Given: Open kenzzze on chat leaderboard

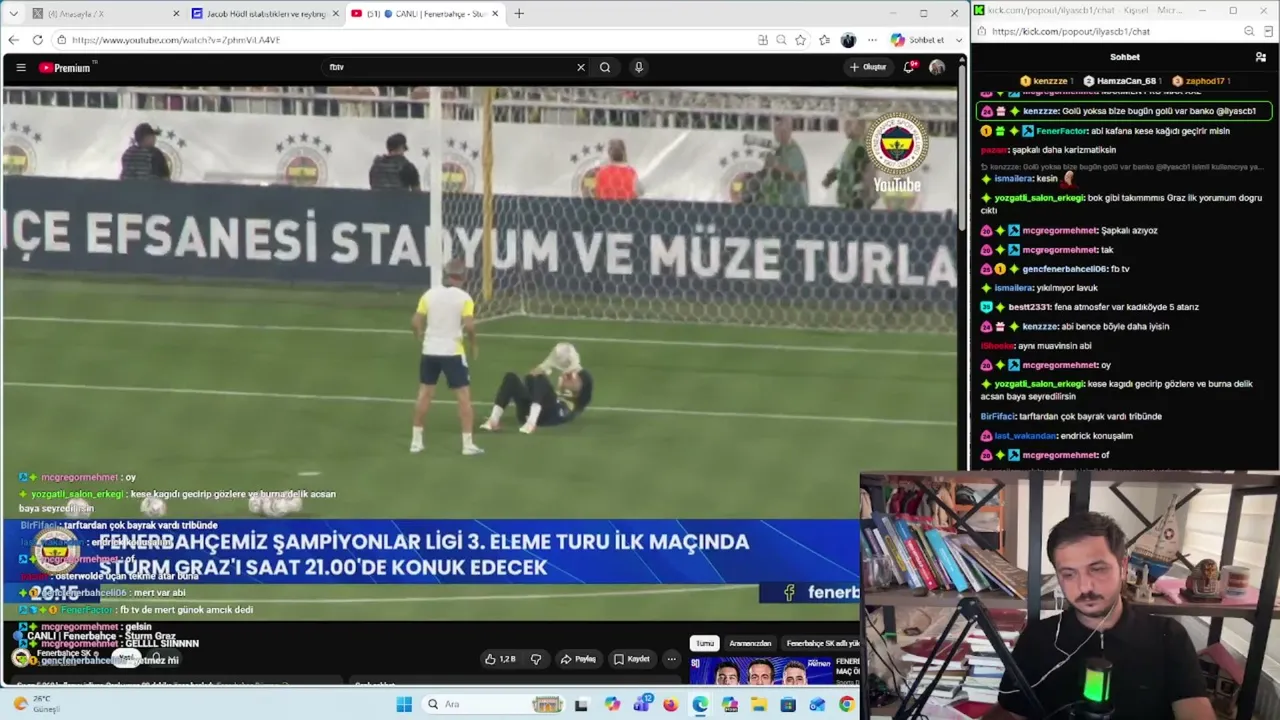Looking at the screenshot, I should [1046, 81].
